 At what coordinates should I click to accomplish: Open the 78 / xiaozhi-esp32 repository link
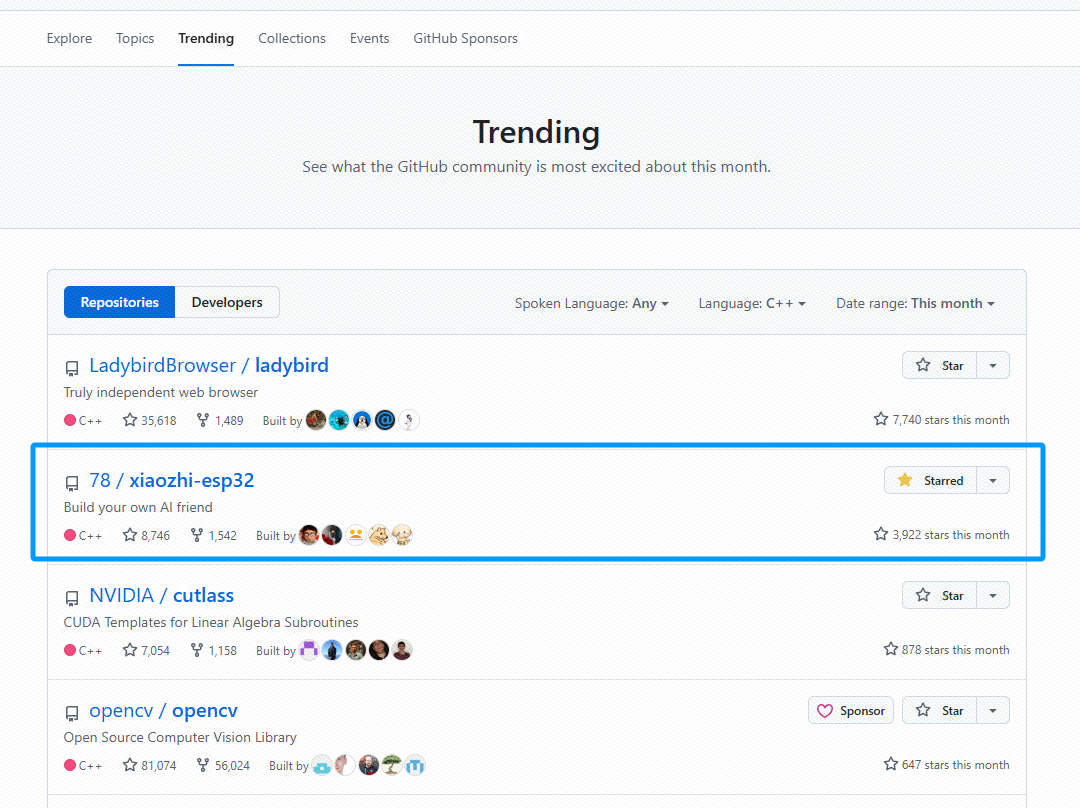[x=172, y=480]
